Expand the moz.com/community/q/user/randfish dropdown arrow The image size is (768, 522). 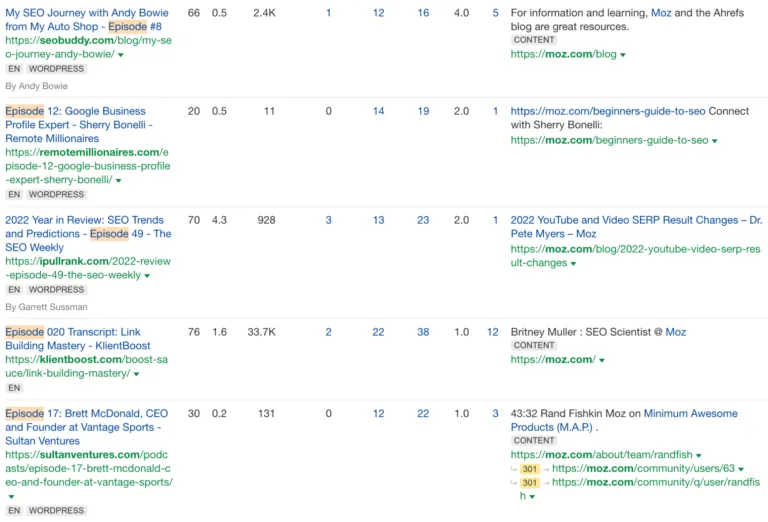(532, 497)
